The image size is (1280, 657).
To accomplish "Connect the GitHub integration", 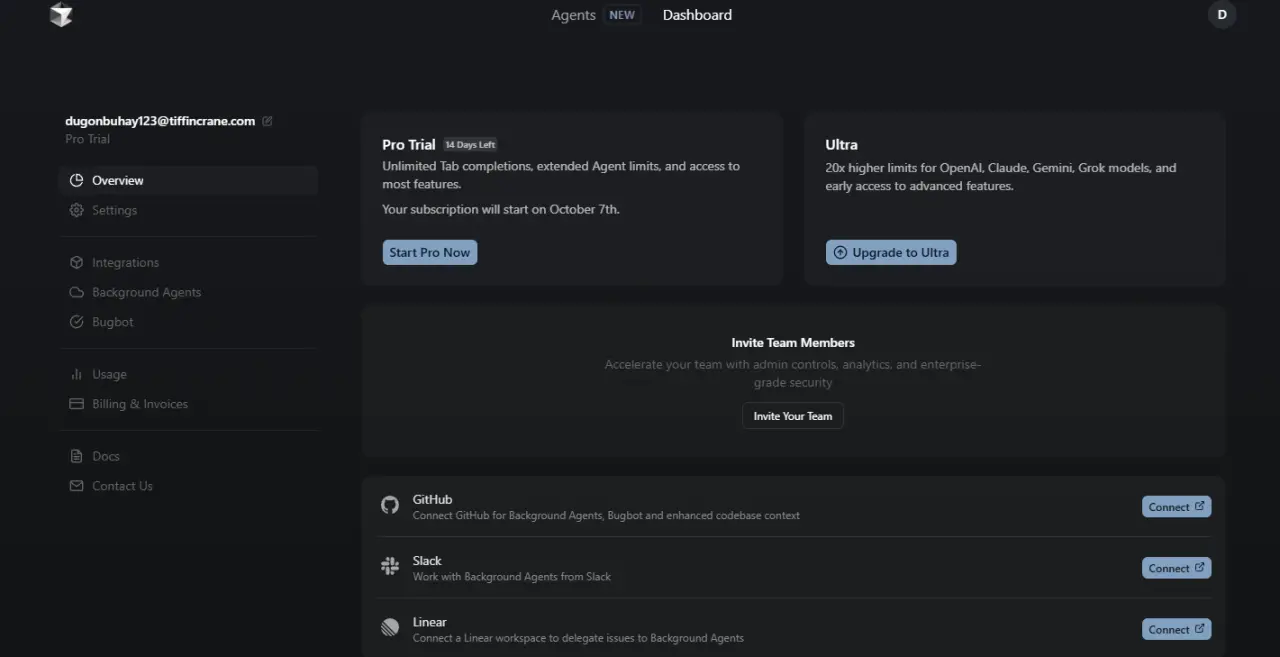I will pos(1176,507).
